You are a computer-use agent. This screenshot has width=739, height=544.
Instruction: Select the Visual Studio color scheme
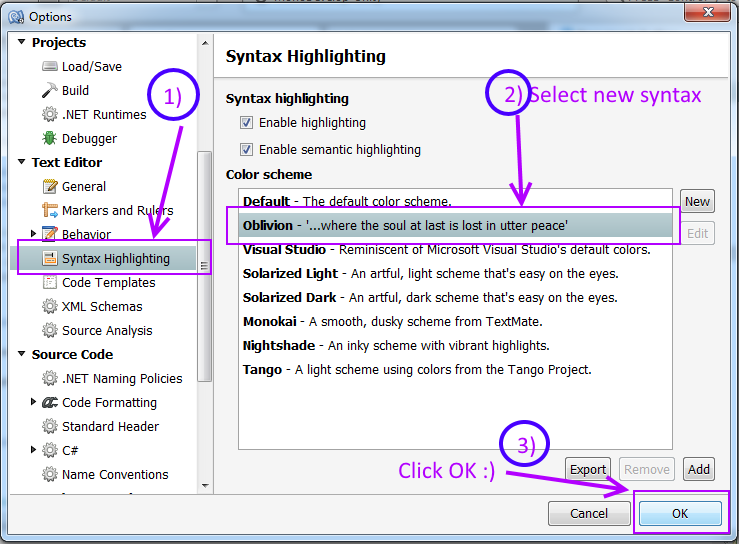point(455,249)
